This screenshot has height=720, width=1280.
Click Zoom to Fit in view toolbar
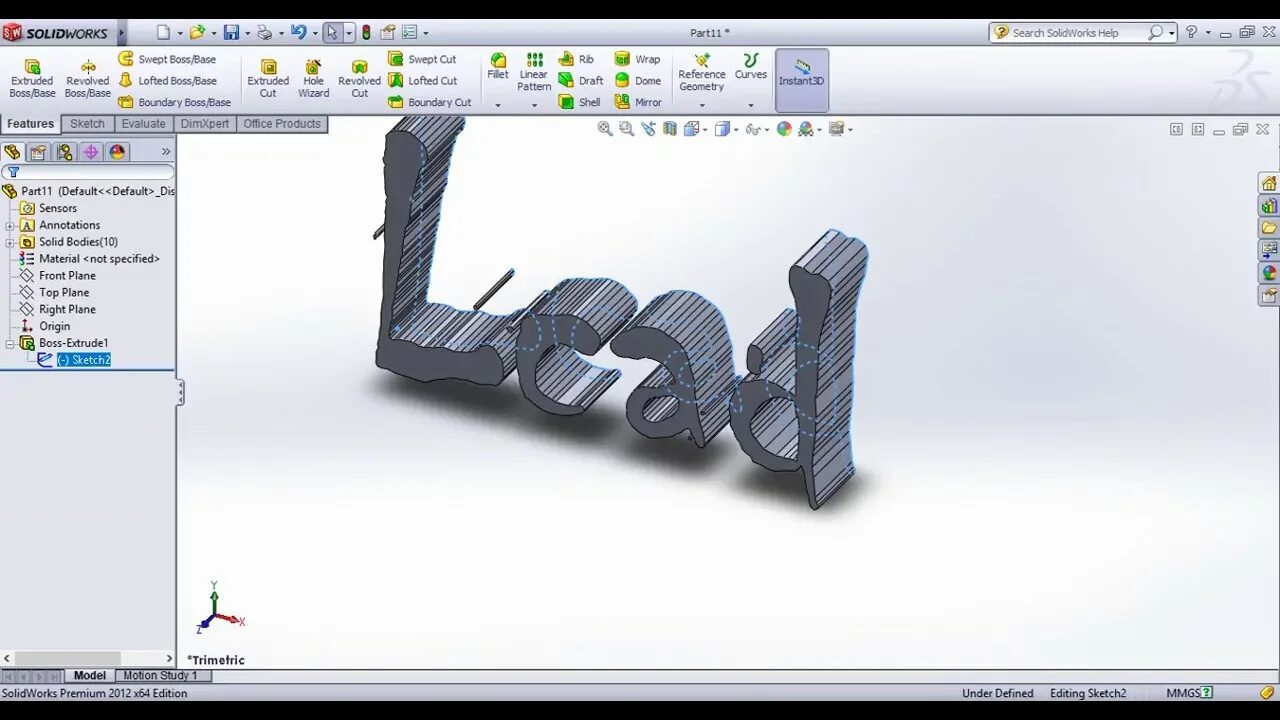605,129
